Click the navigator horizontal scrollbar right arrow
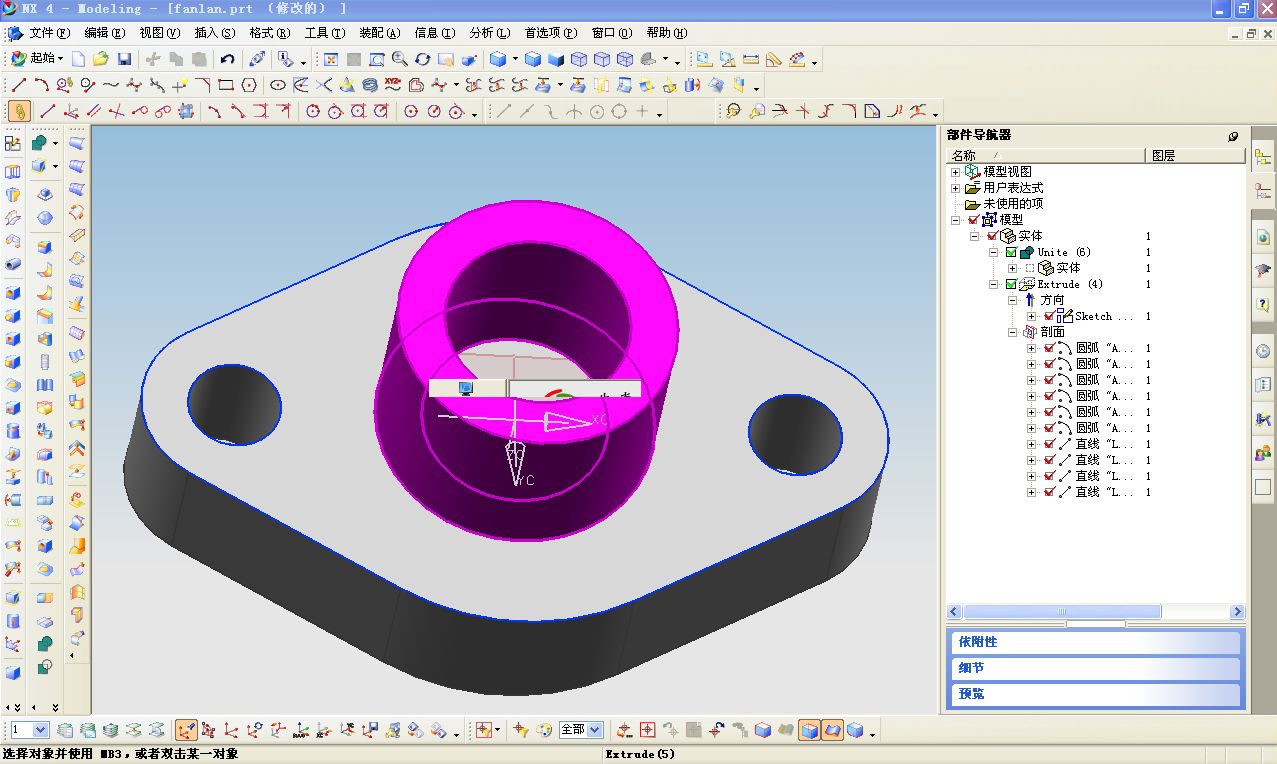The width and height of the screenshot is (1277, 764). (x=1237, y=612)
